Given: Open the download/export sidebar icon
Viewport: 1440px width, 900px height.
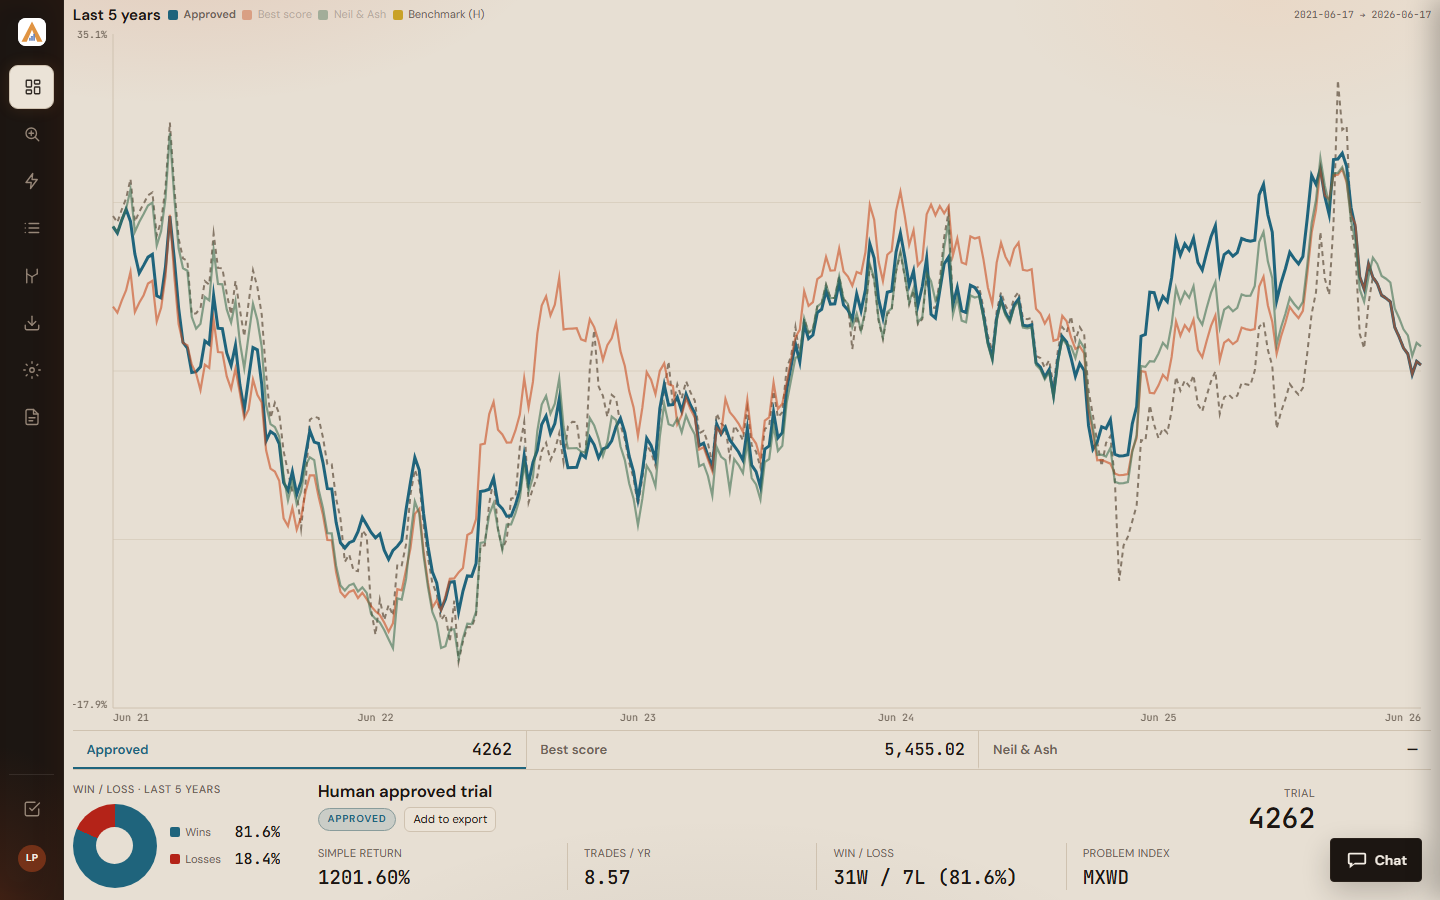Looking at the screenshot, I should (x=32, y=323).
